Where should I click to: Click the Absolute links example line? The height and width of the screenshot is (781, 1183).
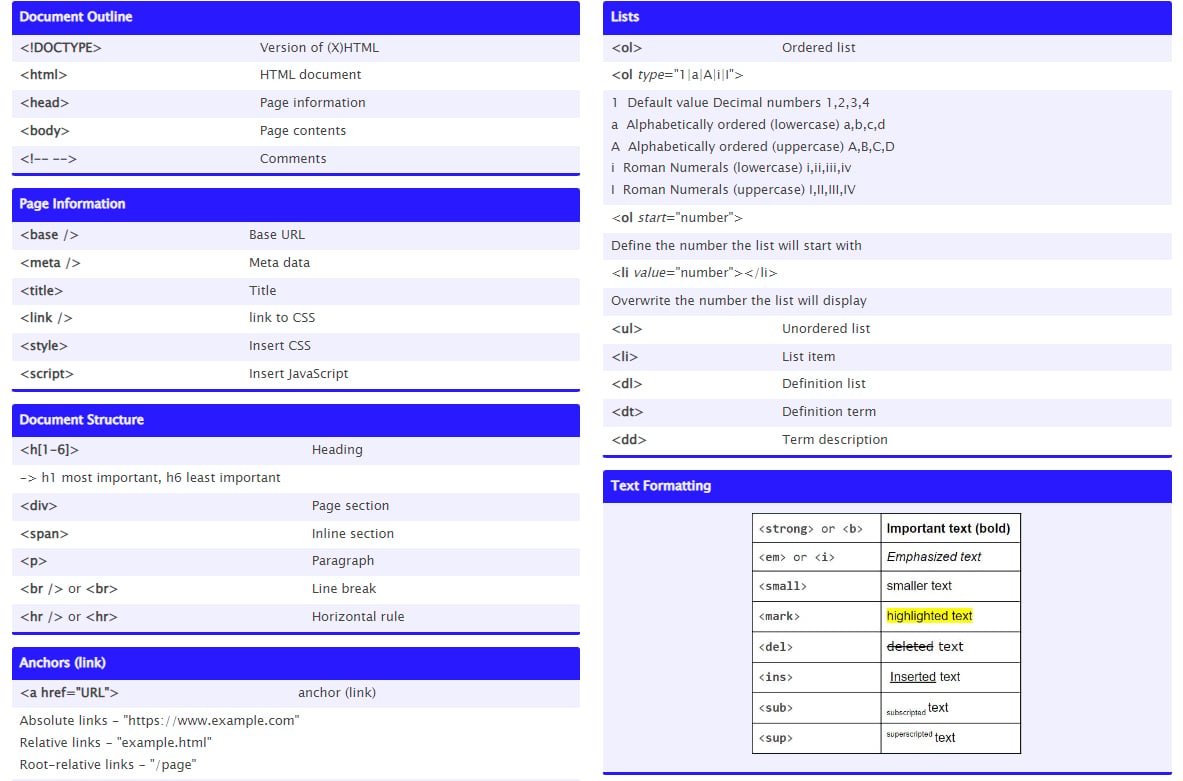click(x=159, y=721)
